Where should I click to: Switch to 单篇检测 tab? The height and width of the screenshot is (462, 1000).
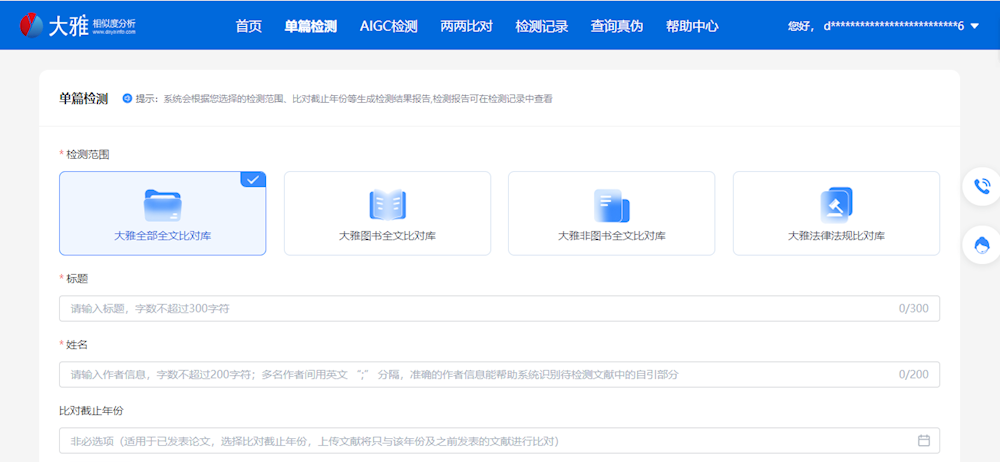point(311,27)
